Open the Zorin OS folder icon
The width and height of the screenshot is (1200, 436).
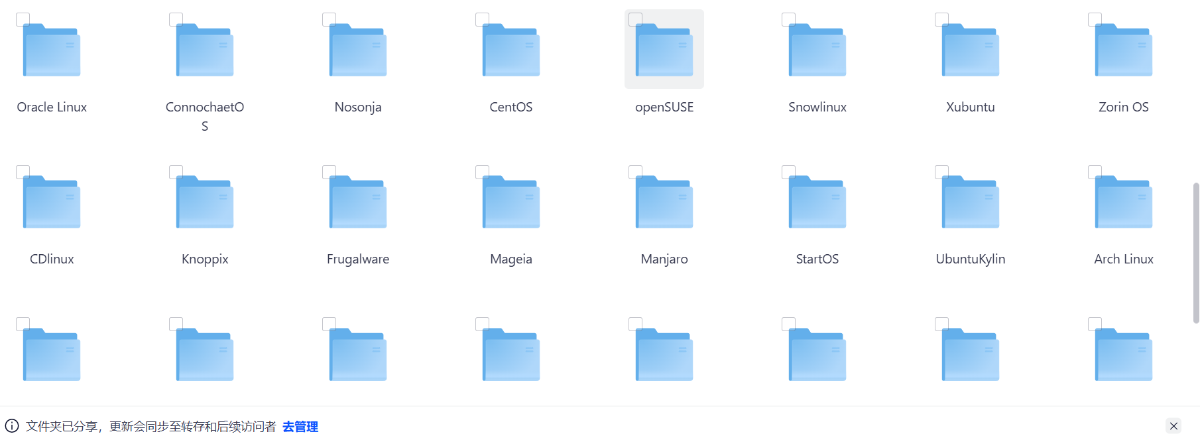pyautogui.click(x=1123, y=50)
